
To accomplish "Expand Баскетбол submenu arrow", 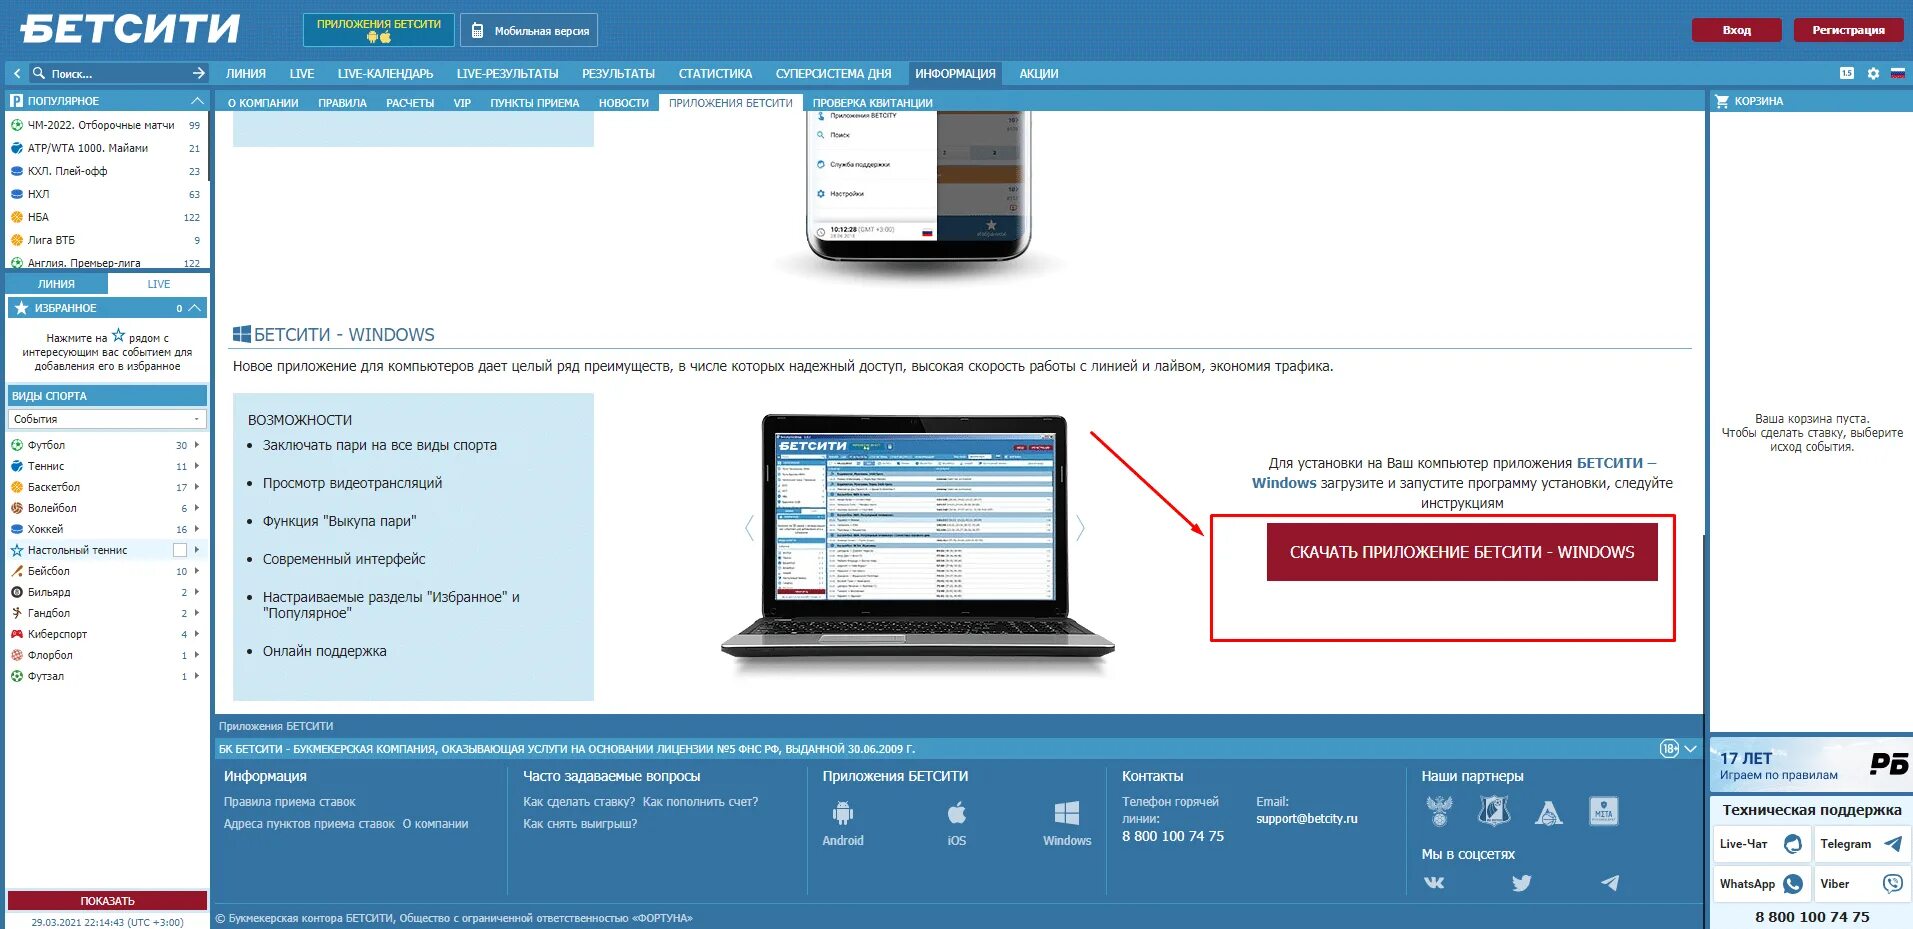I will point(197,487).
